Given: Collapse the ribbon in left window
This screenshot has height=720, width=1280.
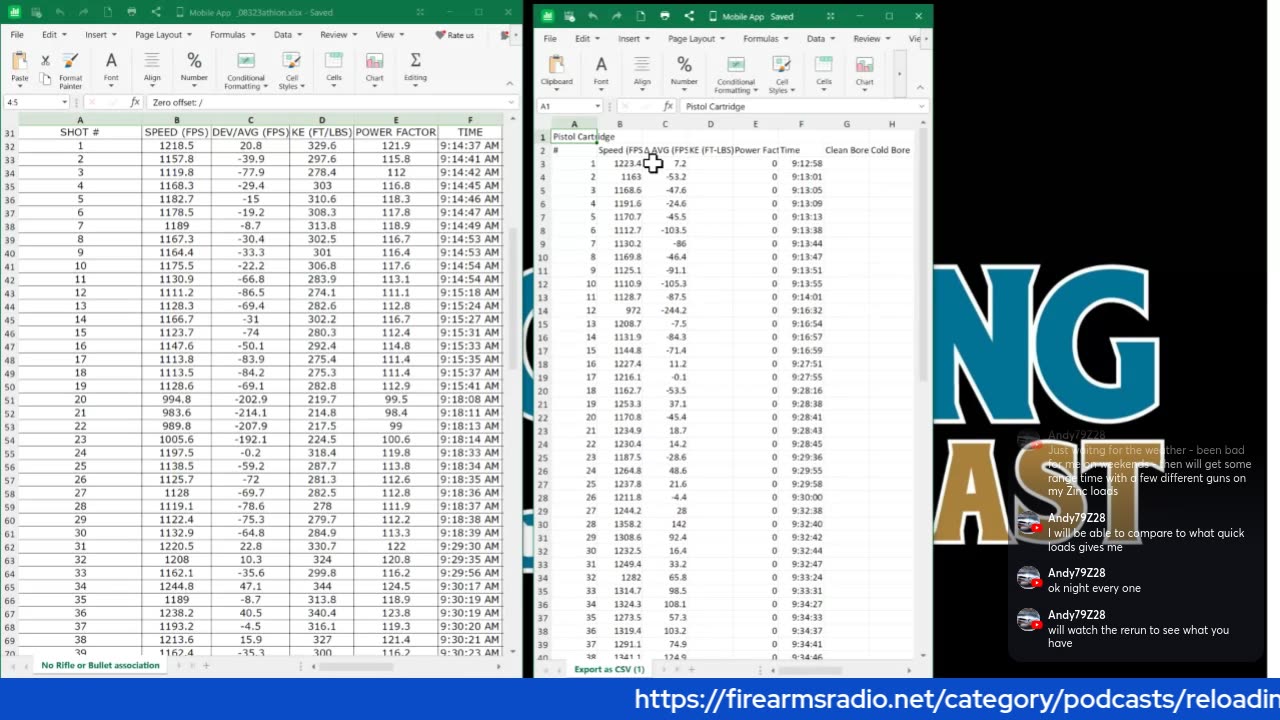Looking at the screenshot, I should 509,84.
